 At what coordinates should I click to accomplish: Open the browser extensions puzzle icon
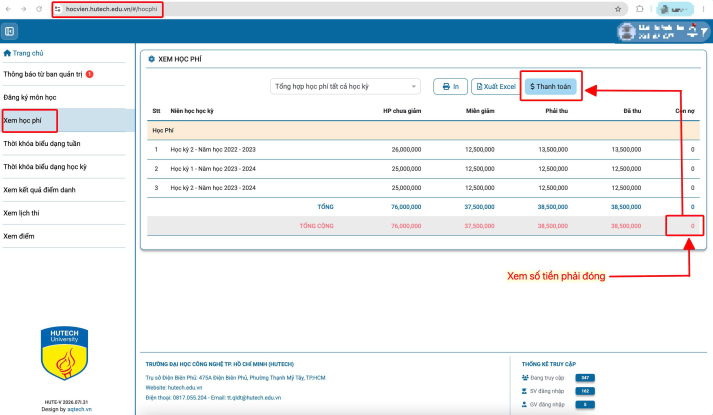639,9
